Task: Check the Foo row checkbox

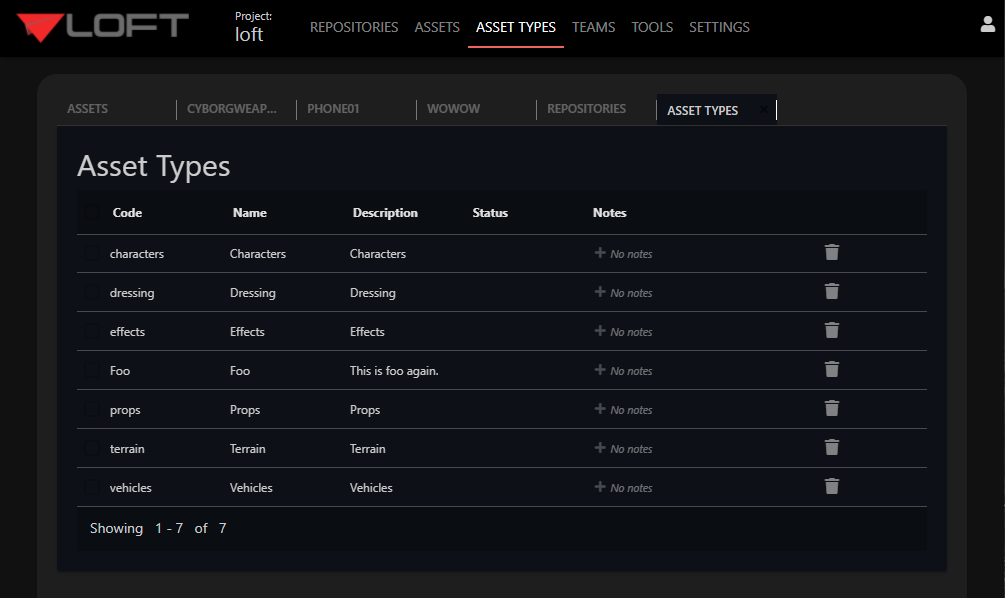Action: (91, 370)
